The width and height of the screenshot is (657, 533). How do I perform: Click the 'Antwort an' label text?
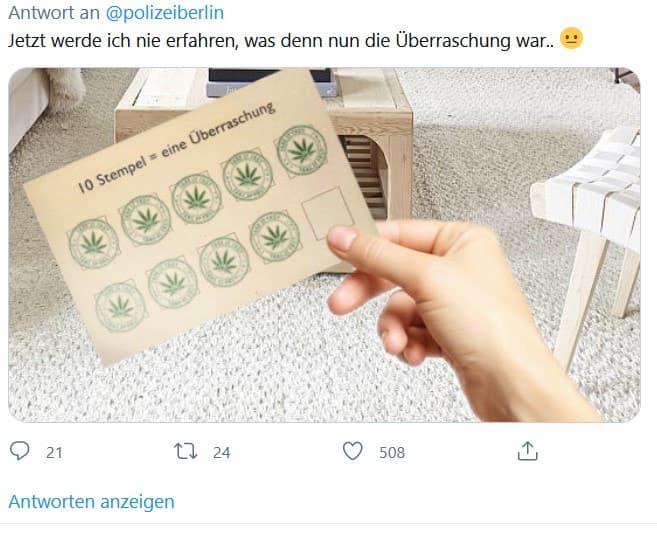[54, 13]
